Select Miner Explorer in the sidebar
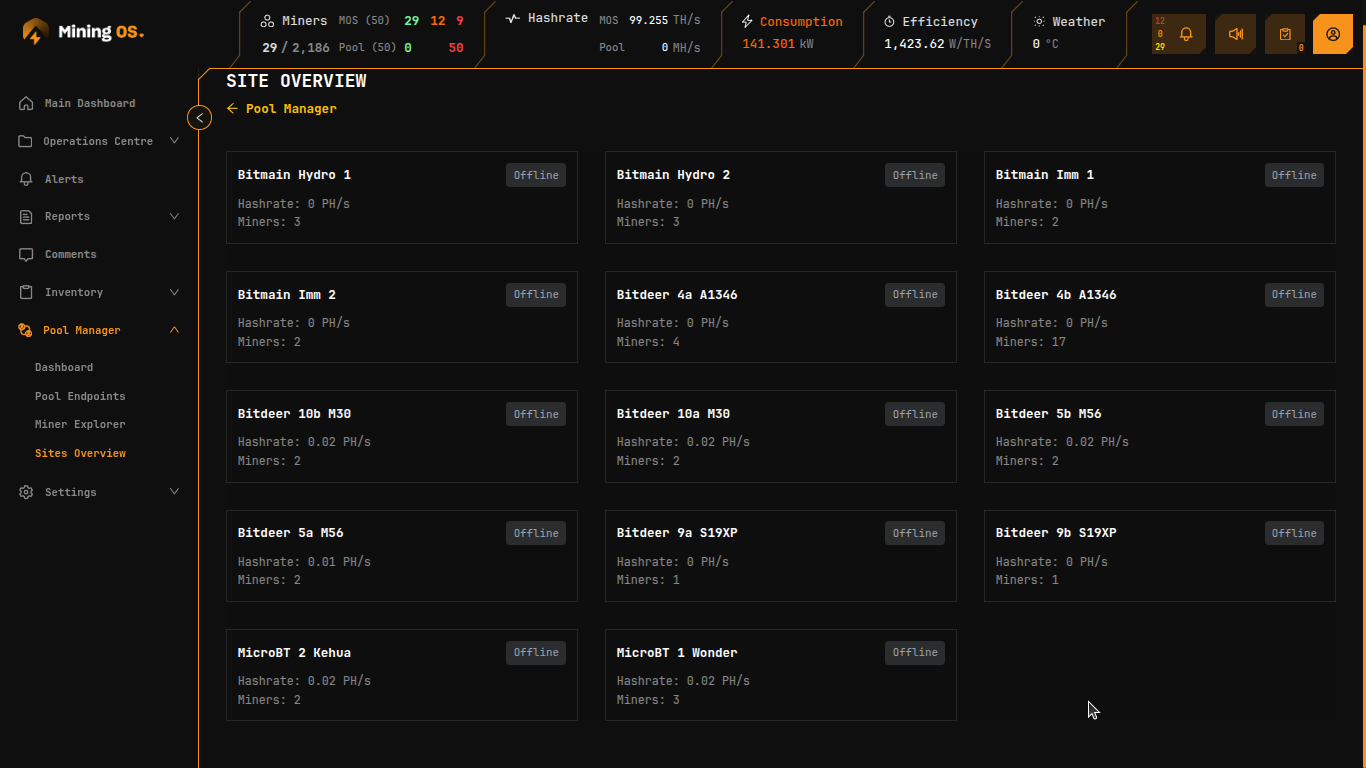Image resolution: width=1366 pixels, height=768 pixels. point(81,424)
